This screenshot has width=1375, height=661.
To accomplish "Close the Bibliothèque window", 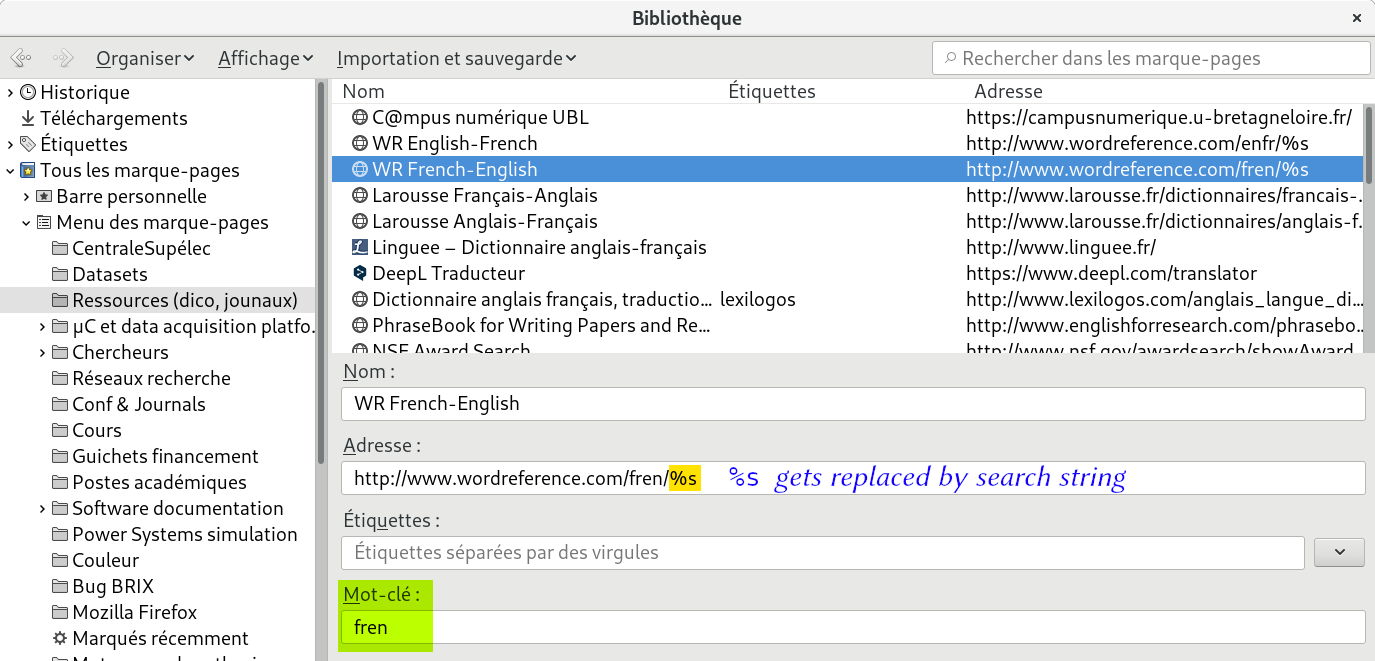I will coord(1355,18).
